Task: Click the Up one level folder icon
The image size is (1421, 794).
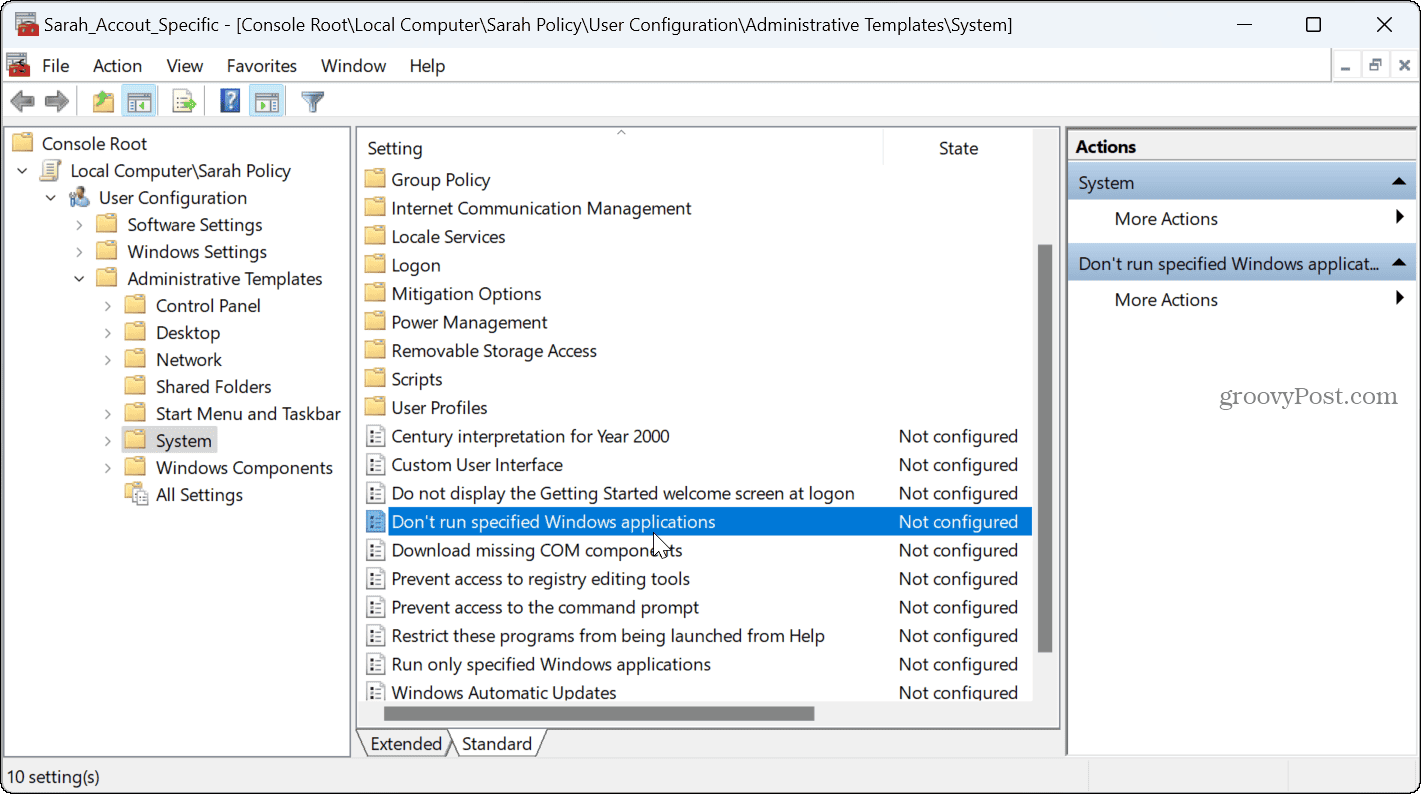Action: tap(103, 101)
